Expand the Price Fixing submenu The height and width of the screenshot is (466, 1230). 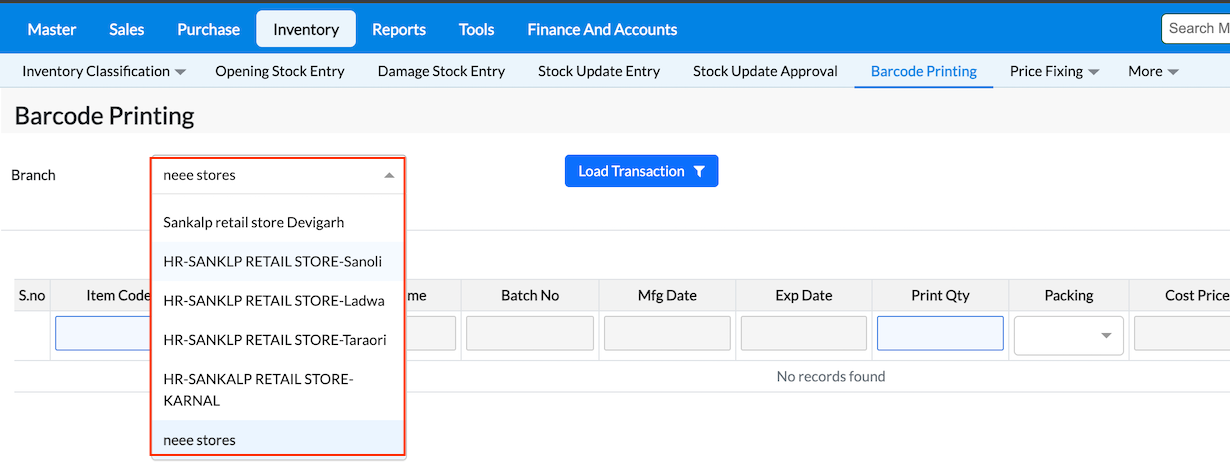point(1054,71)
